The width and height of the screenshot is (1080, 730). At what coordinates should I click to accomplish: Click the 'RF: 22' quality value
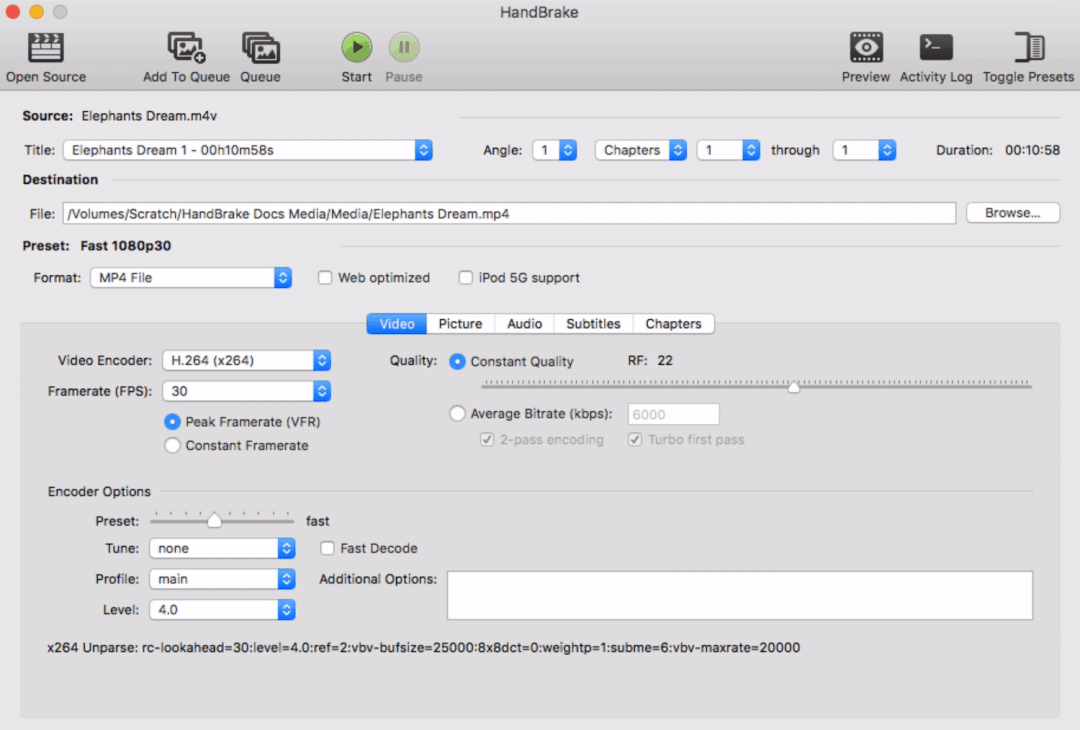[650, 361]
